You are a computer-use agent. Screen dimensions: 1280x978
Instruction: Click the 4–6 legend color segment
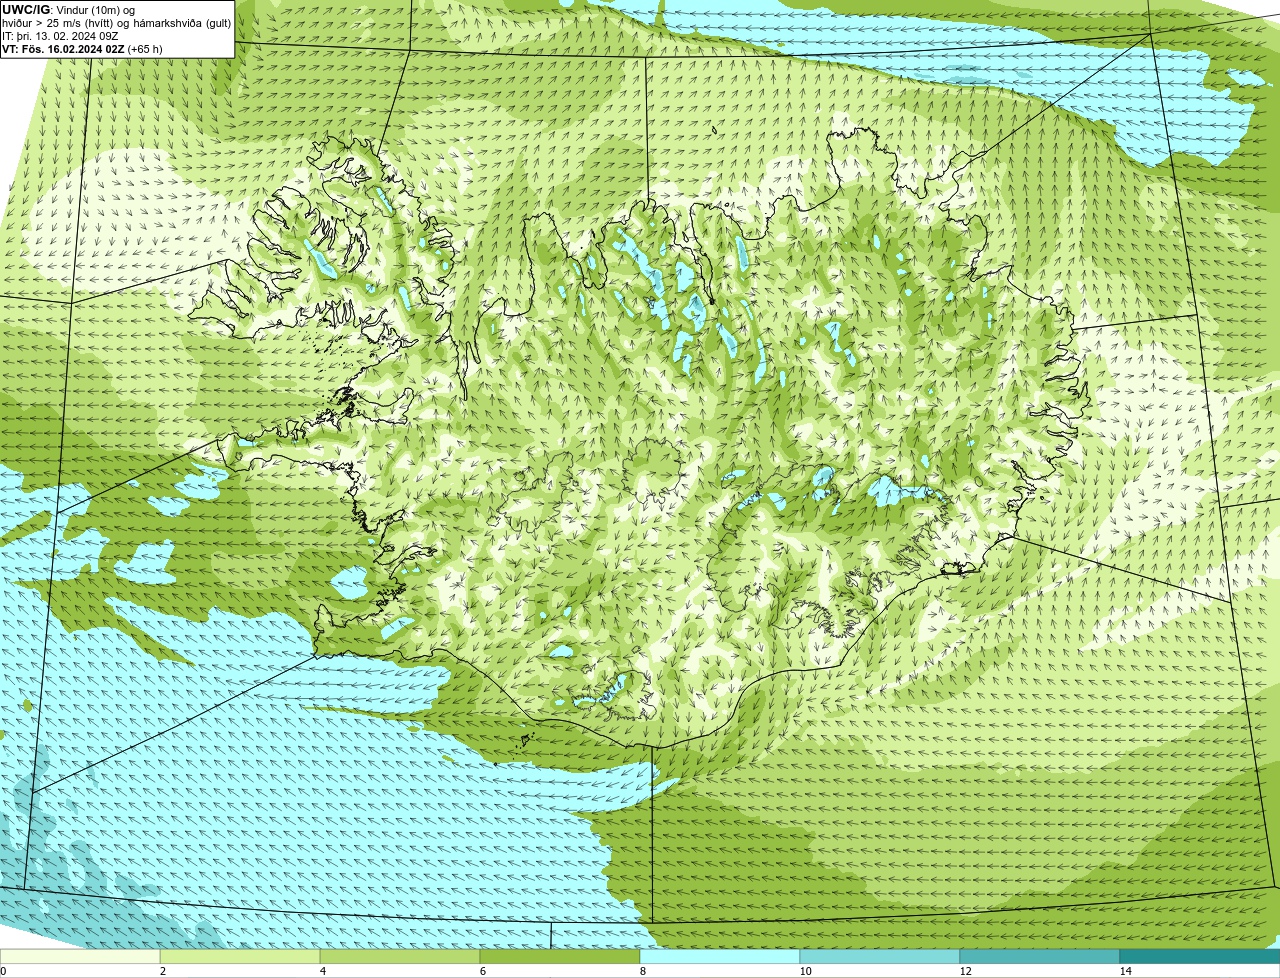(400, 956)
